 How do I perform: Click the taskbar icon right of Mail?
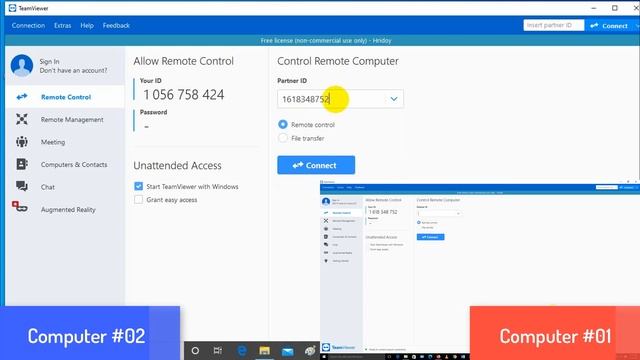pyautogui.click(x=310, y=351)
